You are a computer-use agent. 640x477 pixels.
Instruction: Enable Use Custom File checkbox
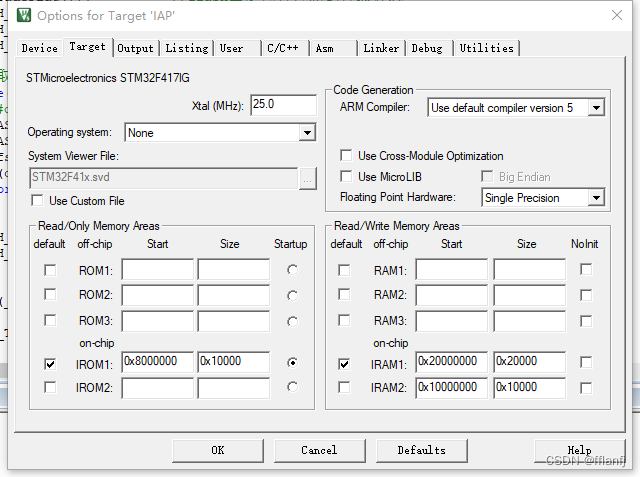coord(37,201)
